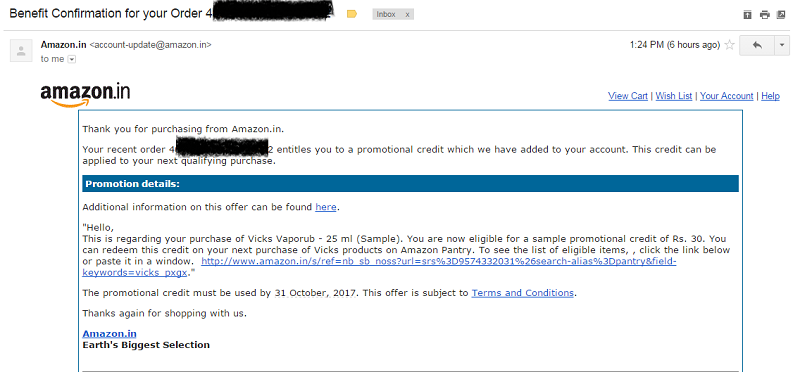Click the 'here' offer information link
Screen dimensions: 800x372
point(326,207)
